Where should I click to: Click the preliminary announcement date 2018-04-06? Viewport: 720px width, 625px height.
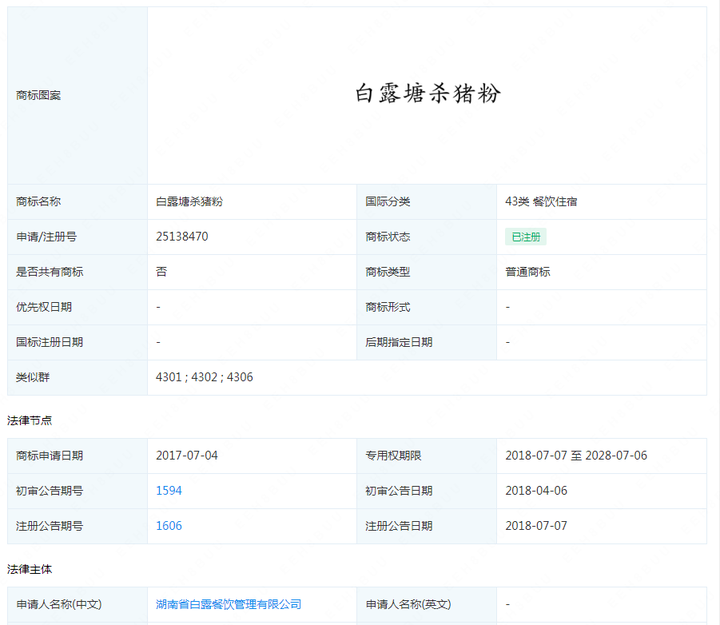tap(537, 491)
